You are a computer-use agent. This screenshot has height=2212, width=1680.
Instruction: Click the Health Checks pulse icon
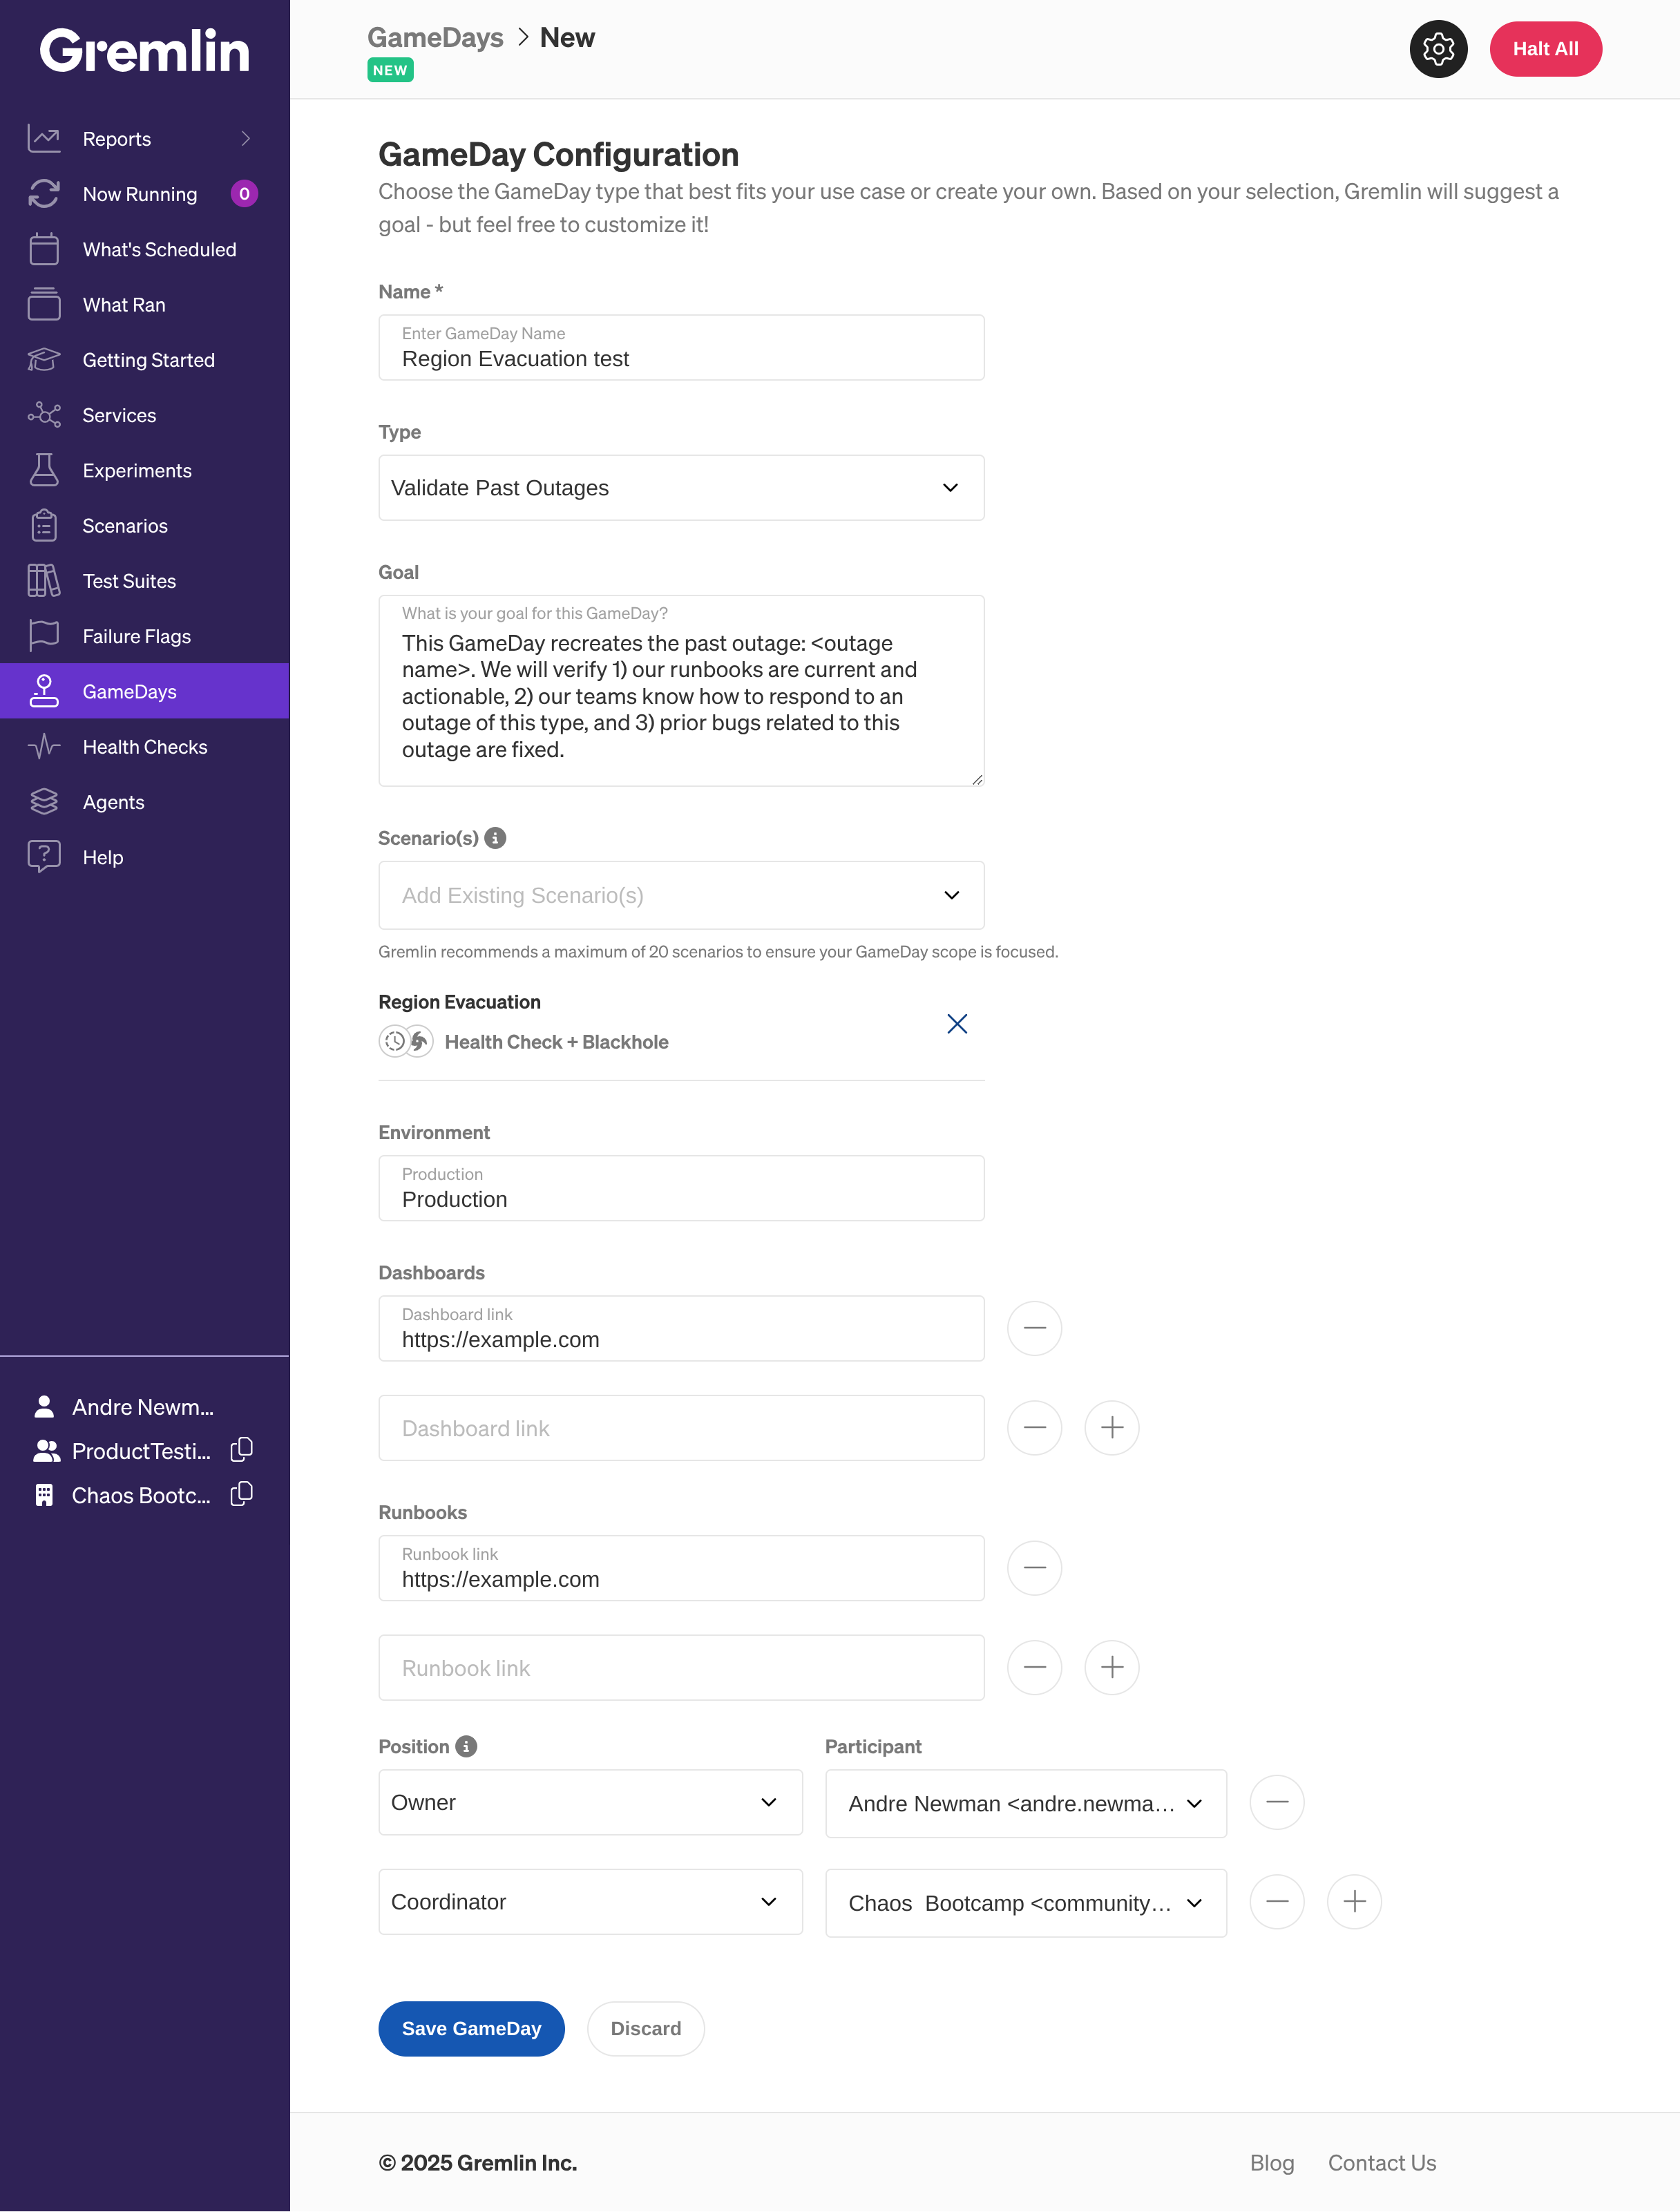tap(44, 747)
